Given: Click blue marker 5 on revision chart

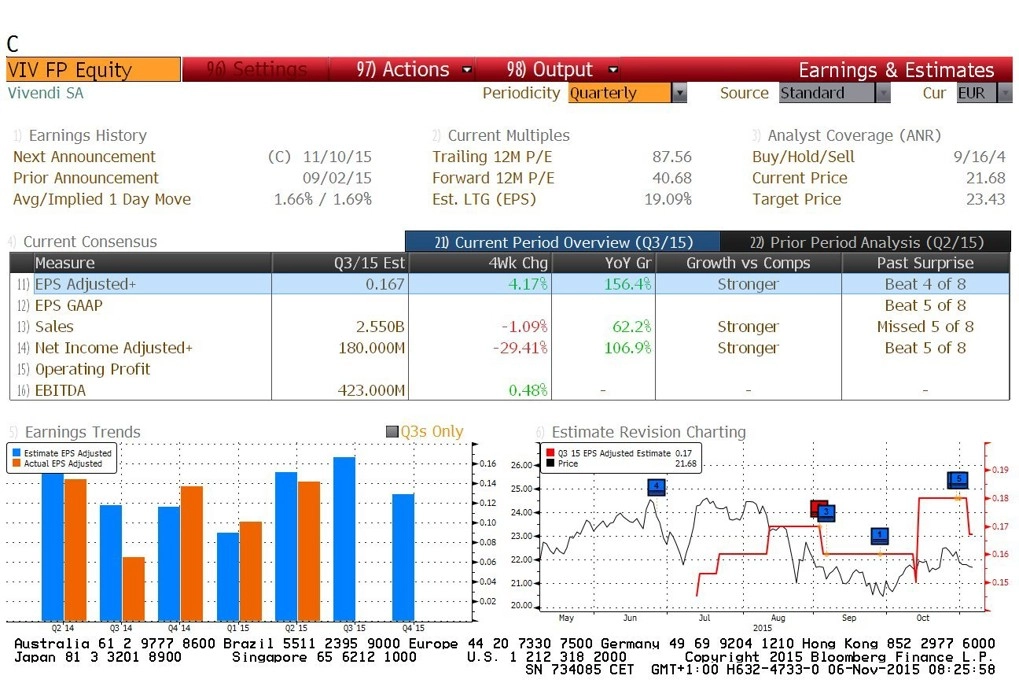Looking at the screenshot, I should [x=959, y=480].
